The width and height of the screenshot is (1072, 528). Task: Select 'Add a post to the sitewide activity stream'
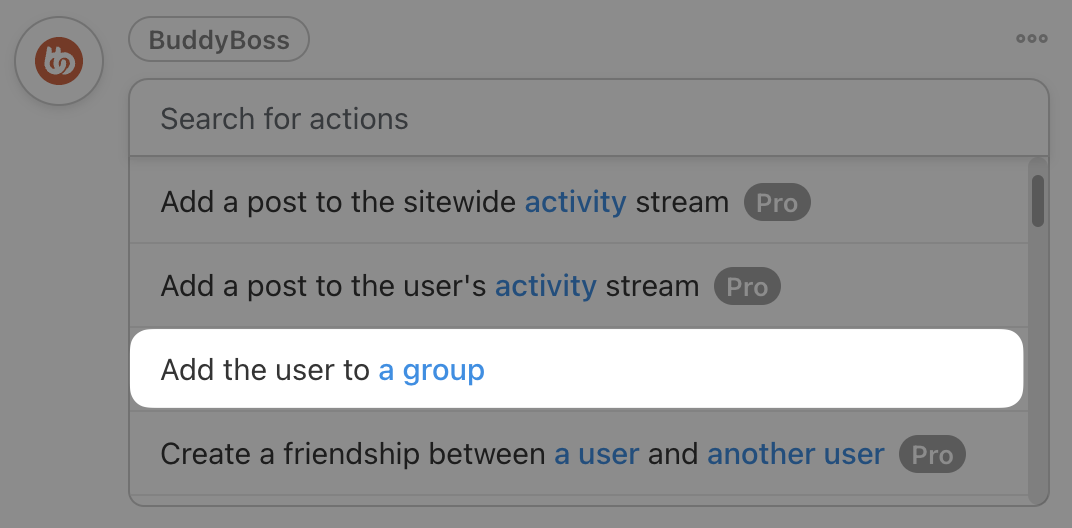tap(579, 202)
